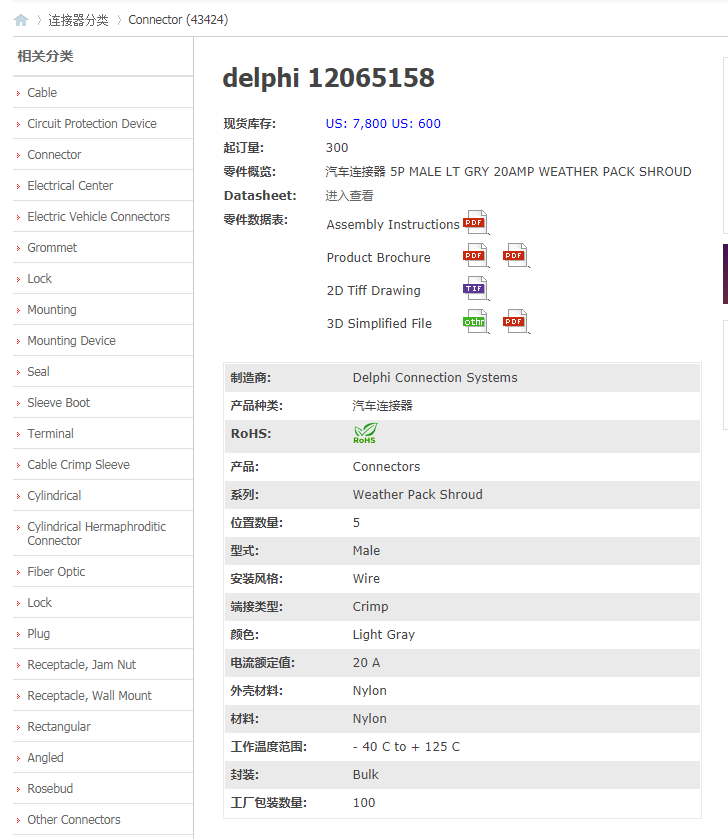Select the Plug category
Screen dimensions: 728x839
(x=39, y=634)
